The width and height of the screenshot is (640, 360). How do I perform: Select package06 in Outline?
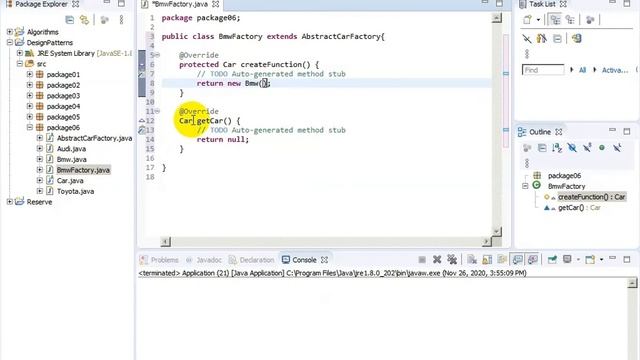pos(564,176)
